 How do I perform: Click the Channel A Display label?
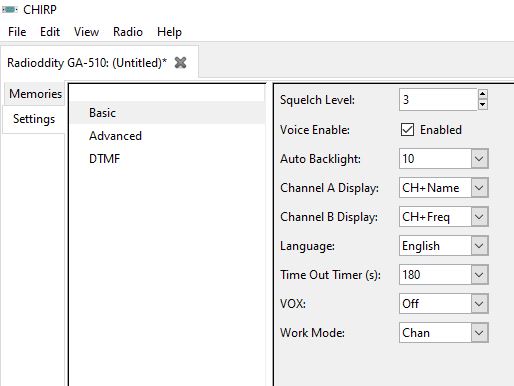[x=329, y=188]
